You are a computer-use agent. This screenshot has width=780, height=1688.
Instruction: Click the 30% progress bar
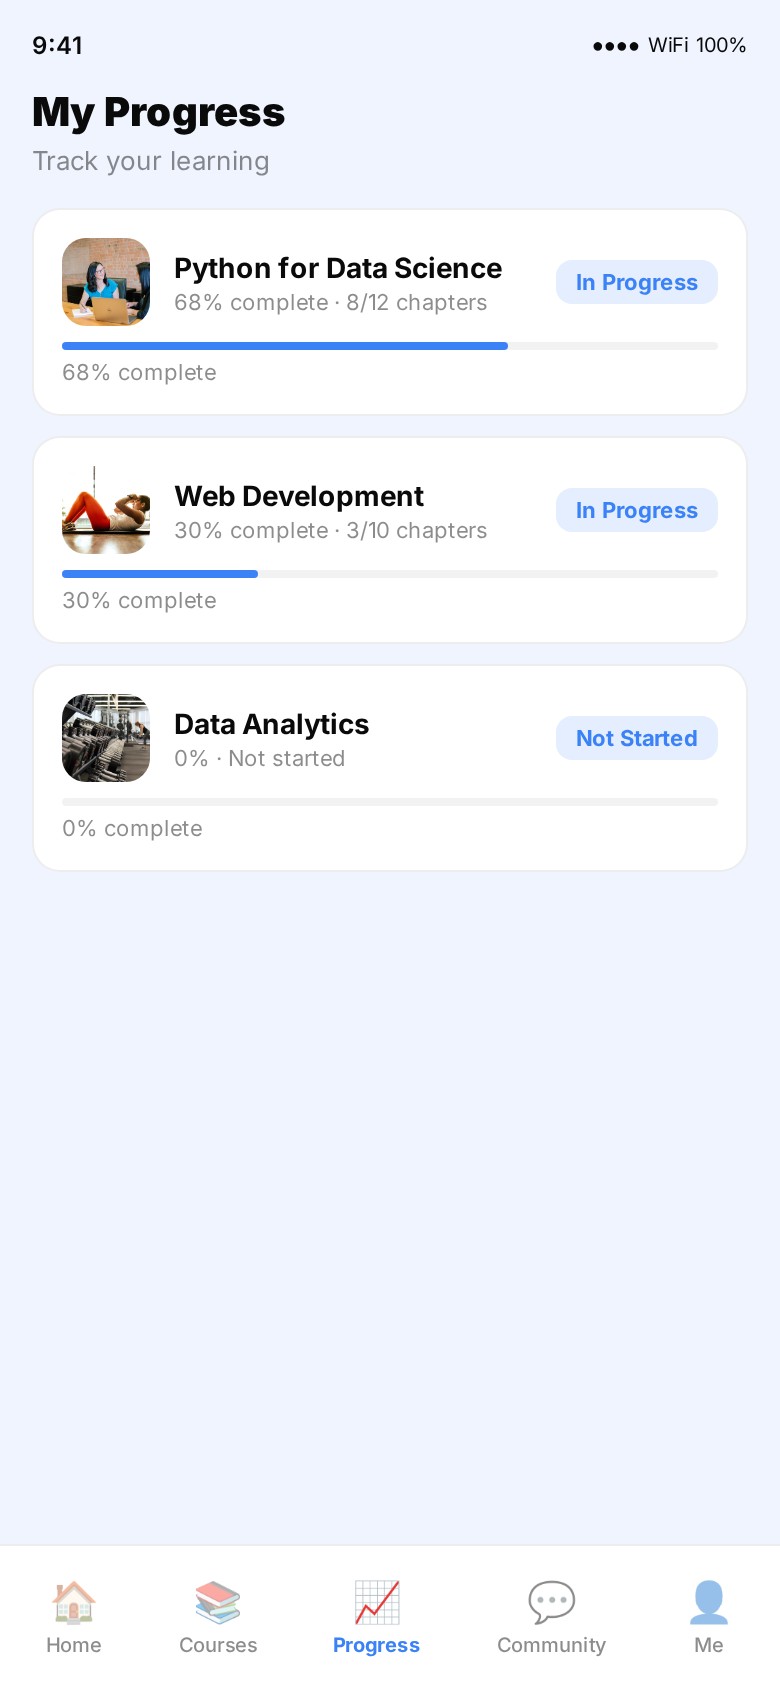(390, 574)
